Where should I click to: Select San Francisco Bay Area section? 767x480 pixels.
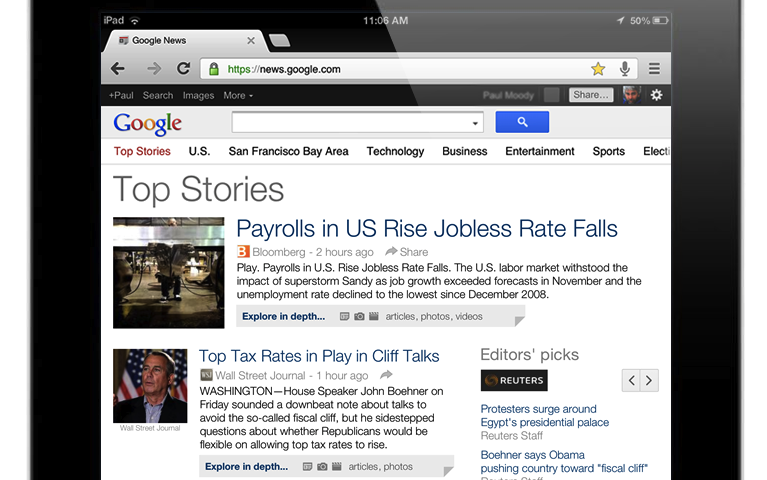[x=288, y=151]
